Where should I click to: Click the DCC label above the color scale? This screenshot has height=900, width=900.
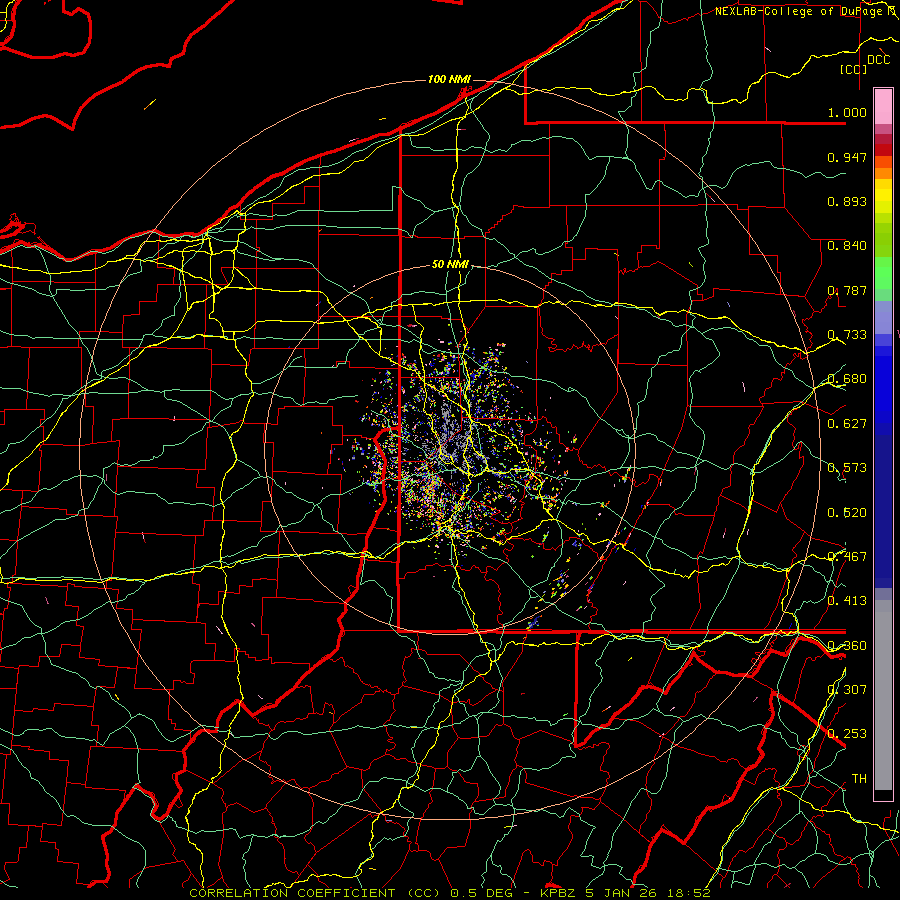(x=878, y=60)
